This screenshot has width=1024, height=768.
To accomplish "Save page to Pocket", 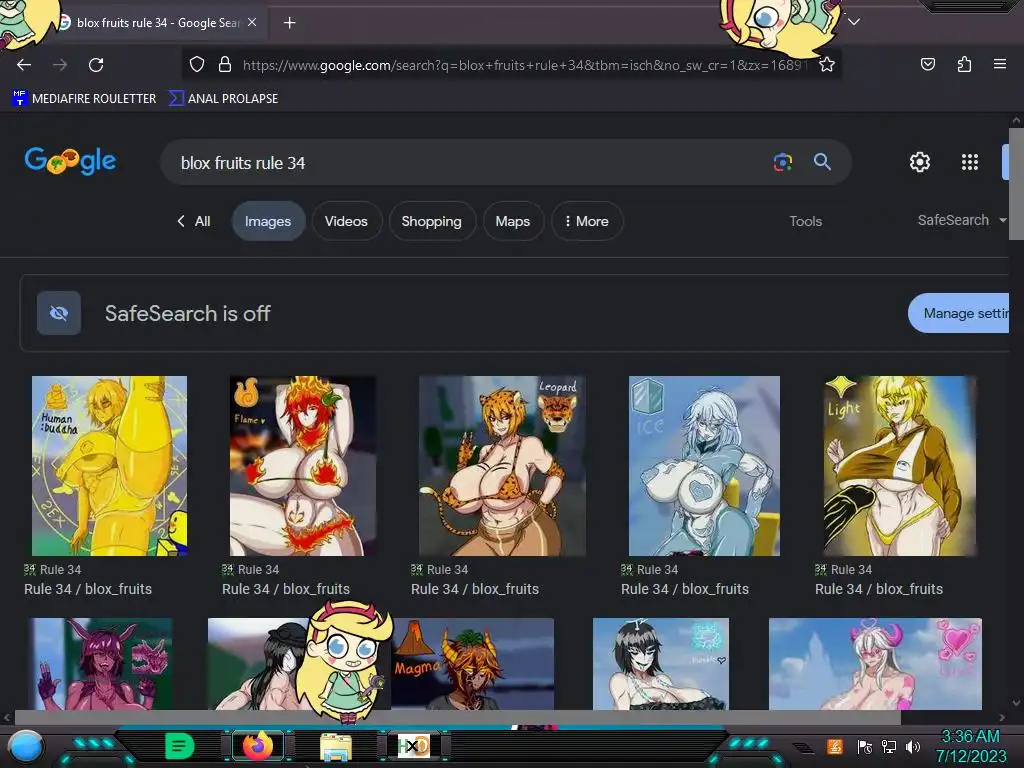I will click(927, 64).
